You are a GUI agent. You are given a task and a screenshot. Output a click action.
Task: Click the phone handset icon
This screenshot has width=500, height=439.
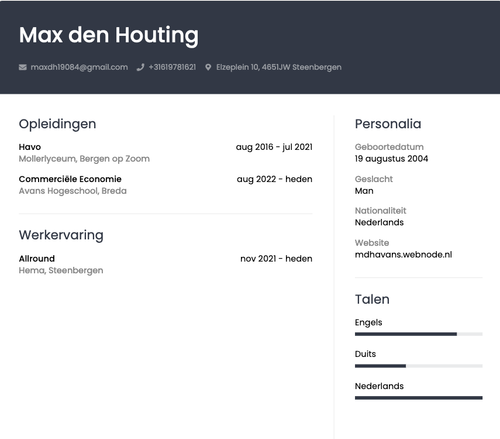pyautogui.click(x=140, y=67)
